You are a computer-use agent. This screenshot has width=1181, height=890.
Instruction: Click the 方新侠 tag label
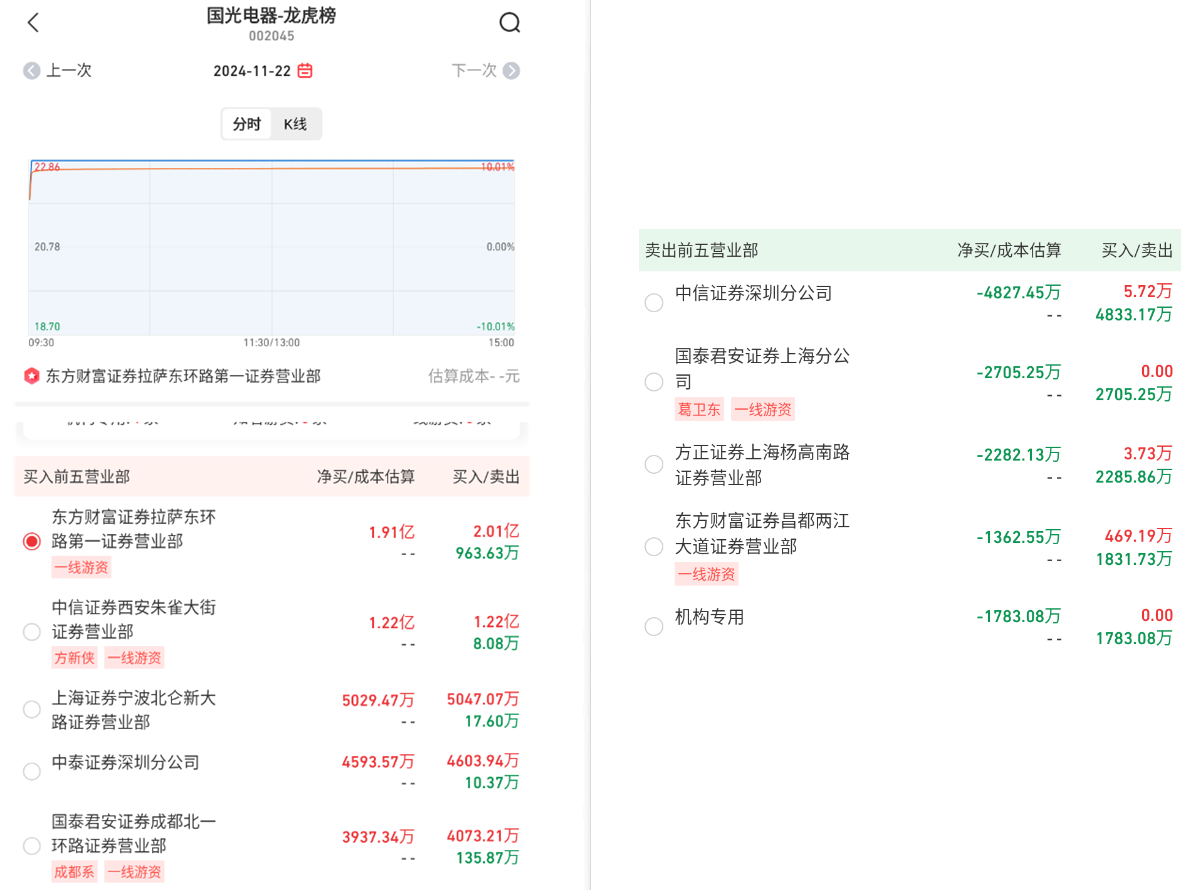point(74,657)
